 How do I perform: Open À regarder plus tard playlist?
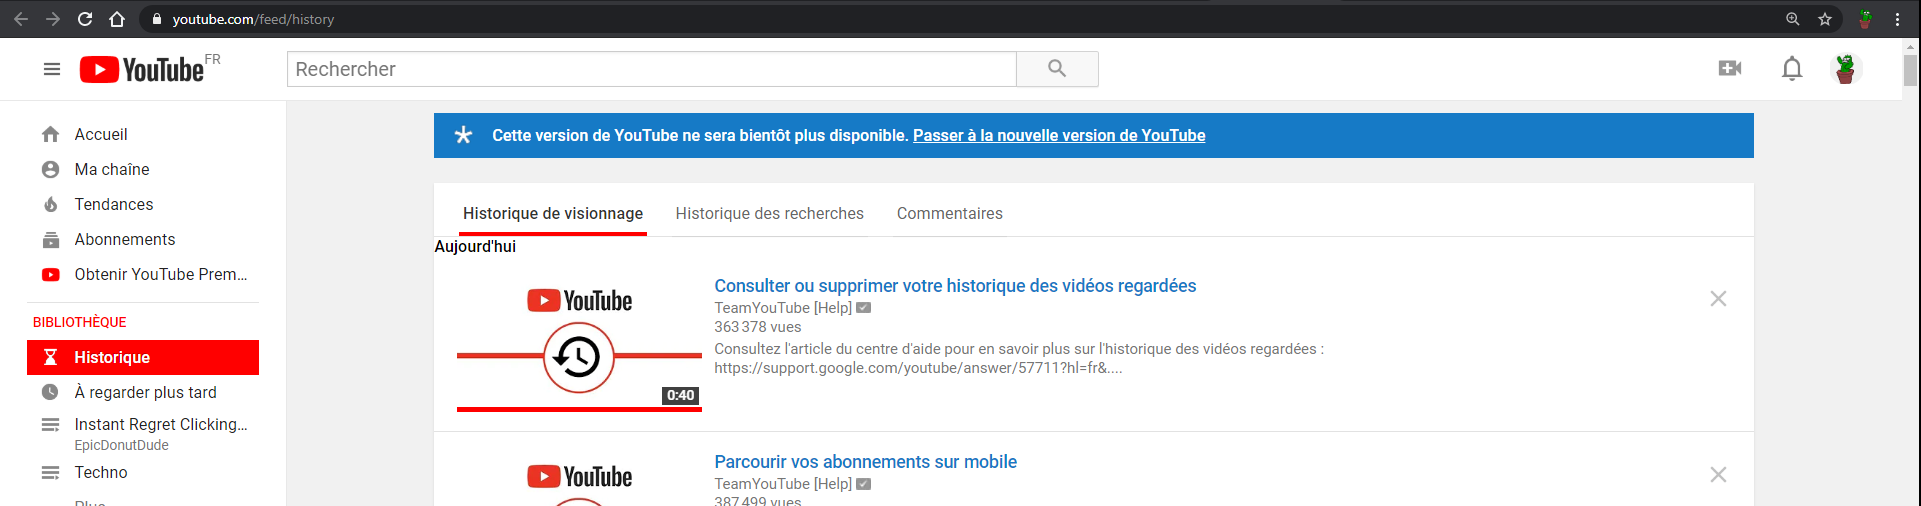click(143, 392)
